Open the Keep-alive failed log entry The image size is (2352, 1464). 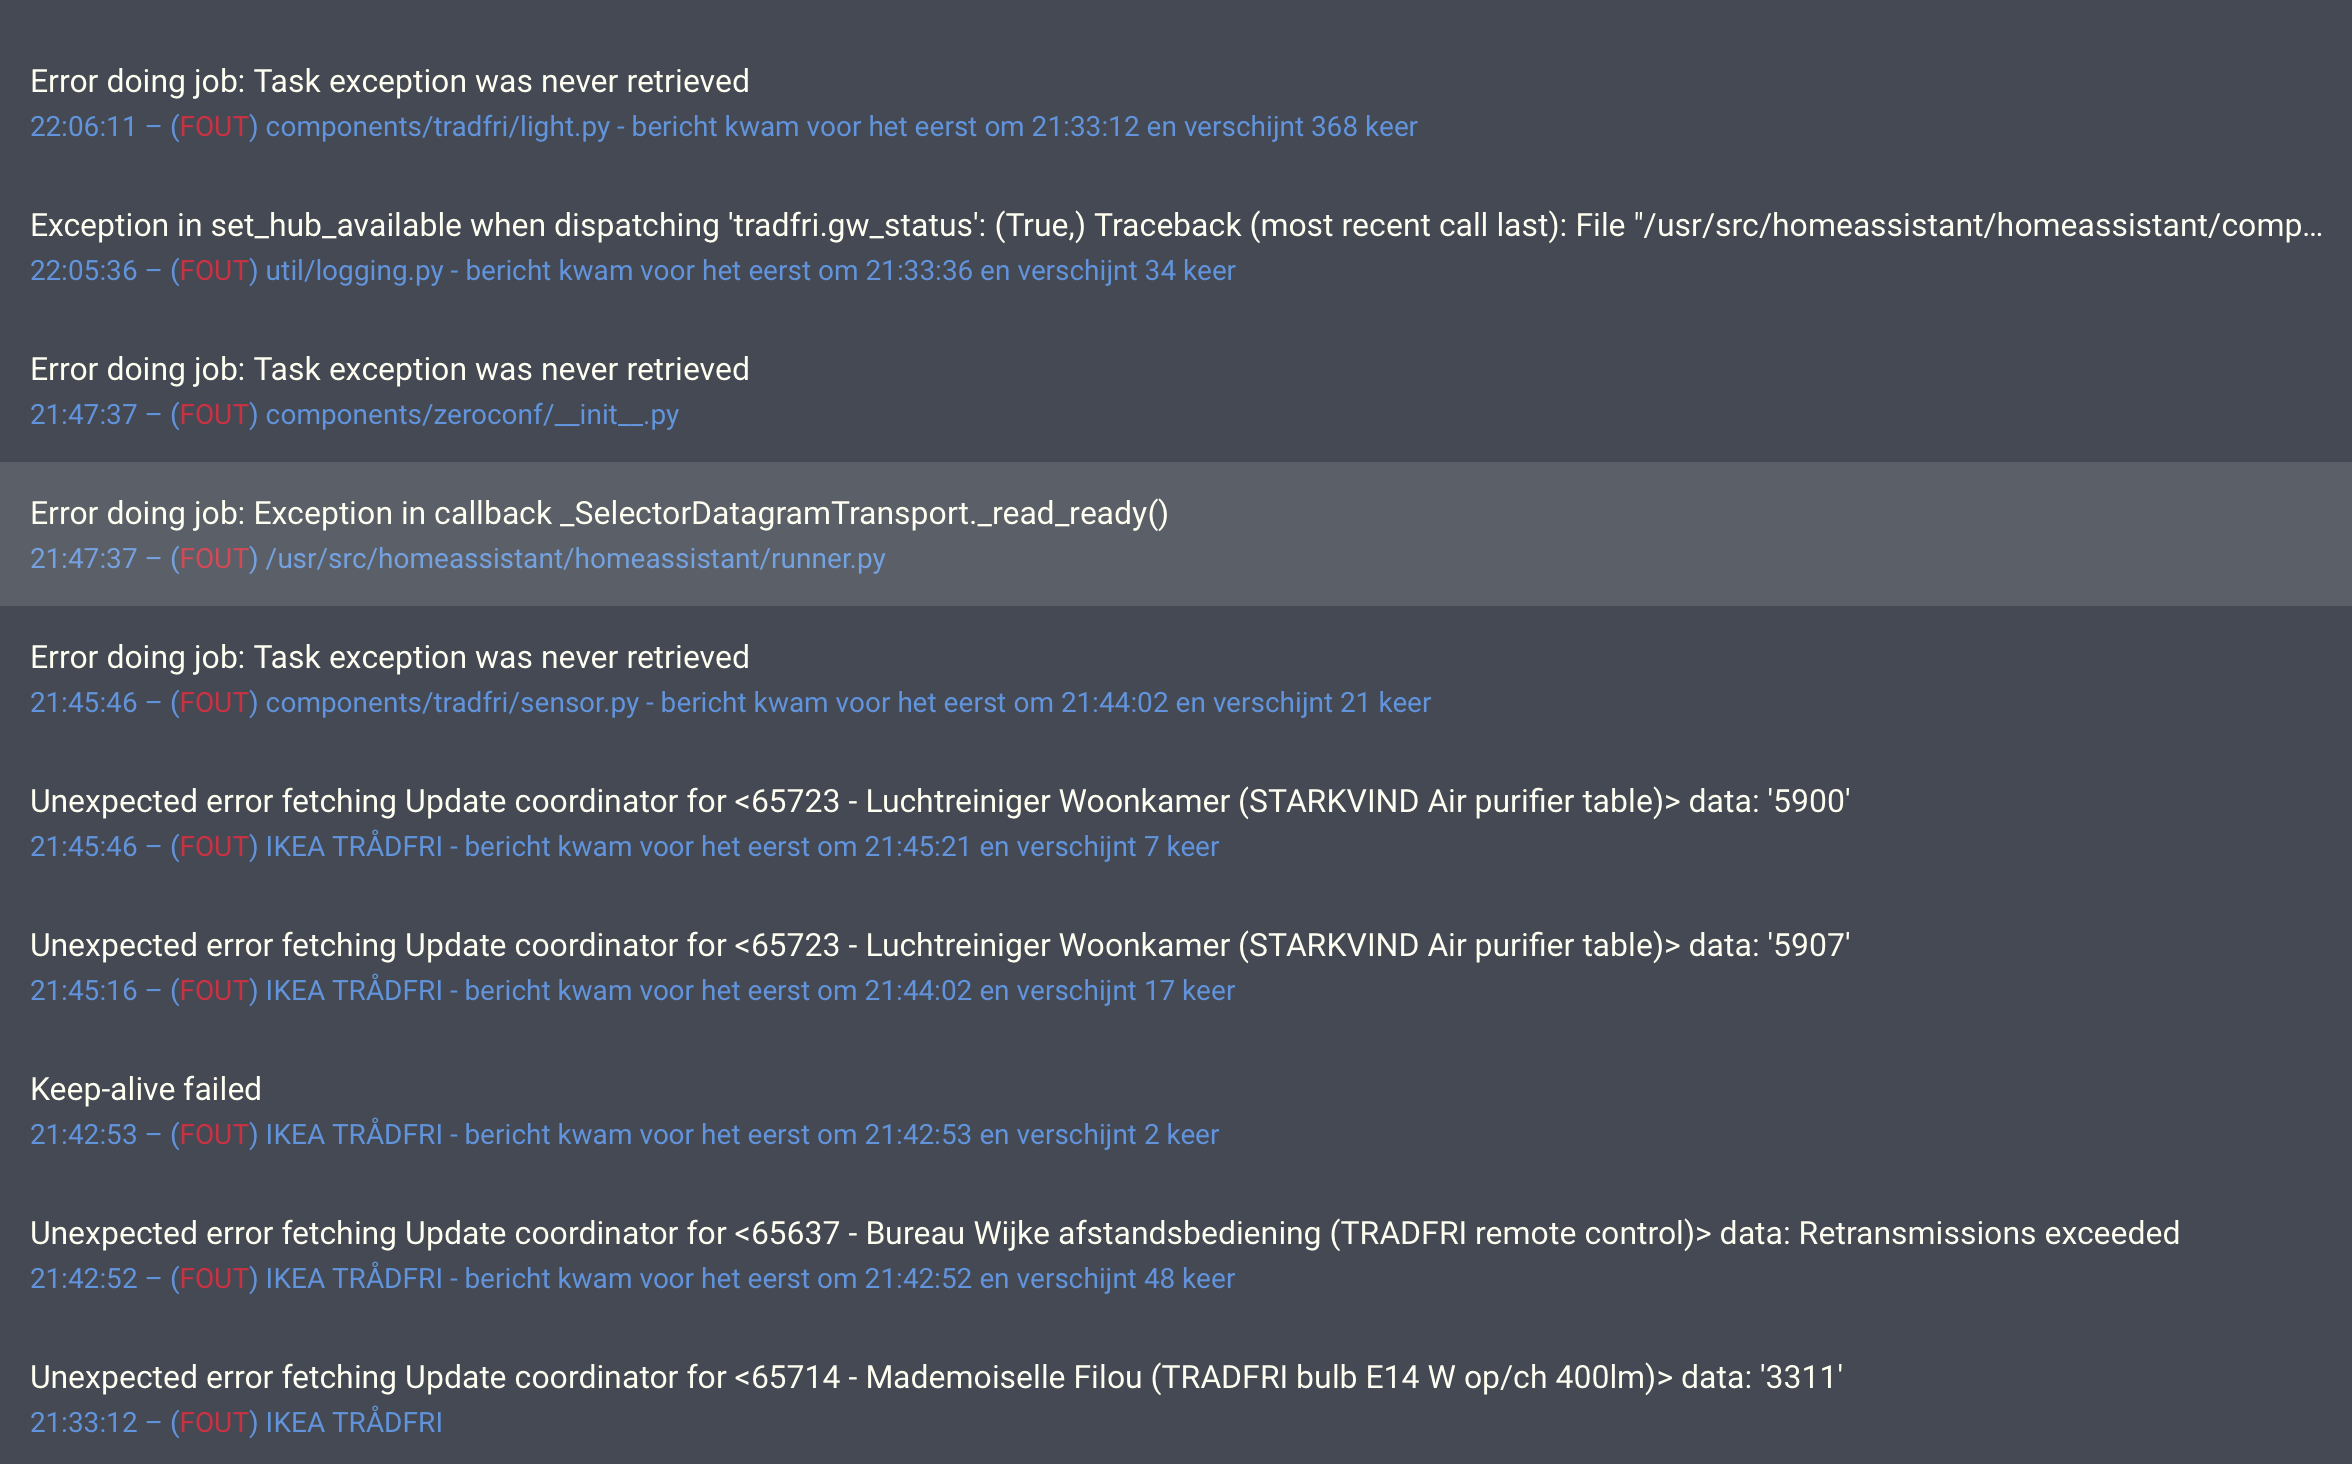[x=146, y=1088]
